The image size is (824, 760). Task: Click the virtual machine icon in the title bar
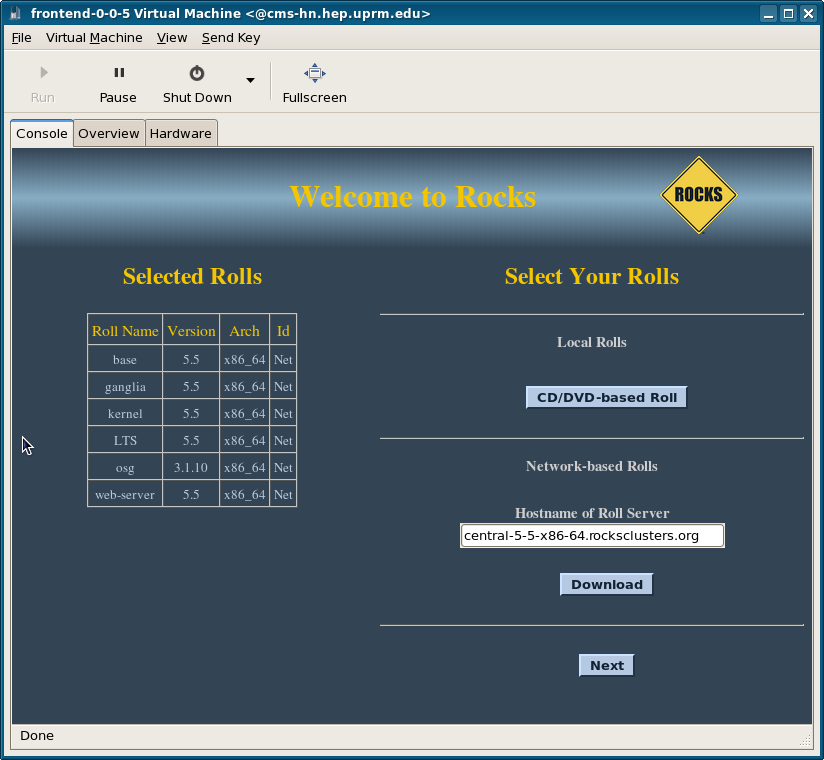[x=16, y=13]
